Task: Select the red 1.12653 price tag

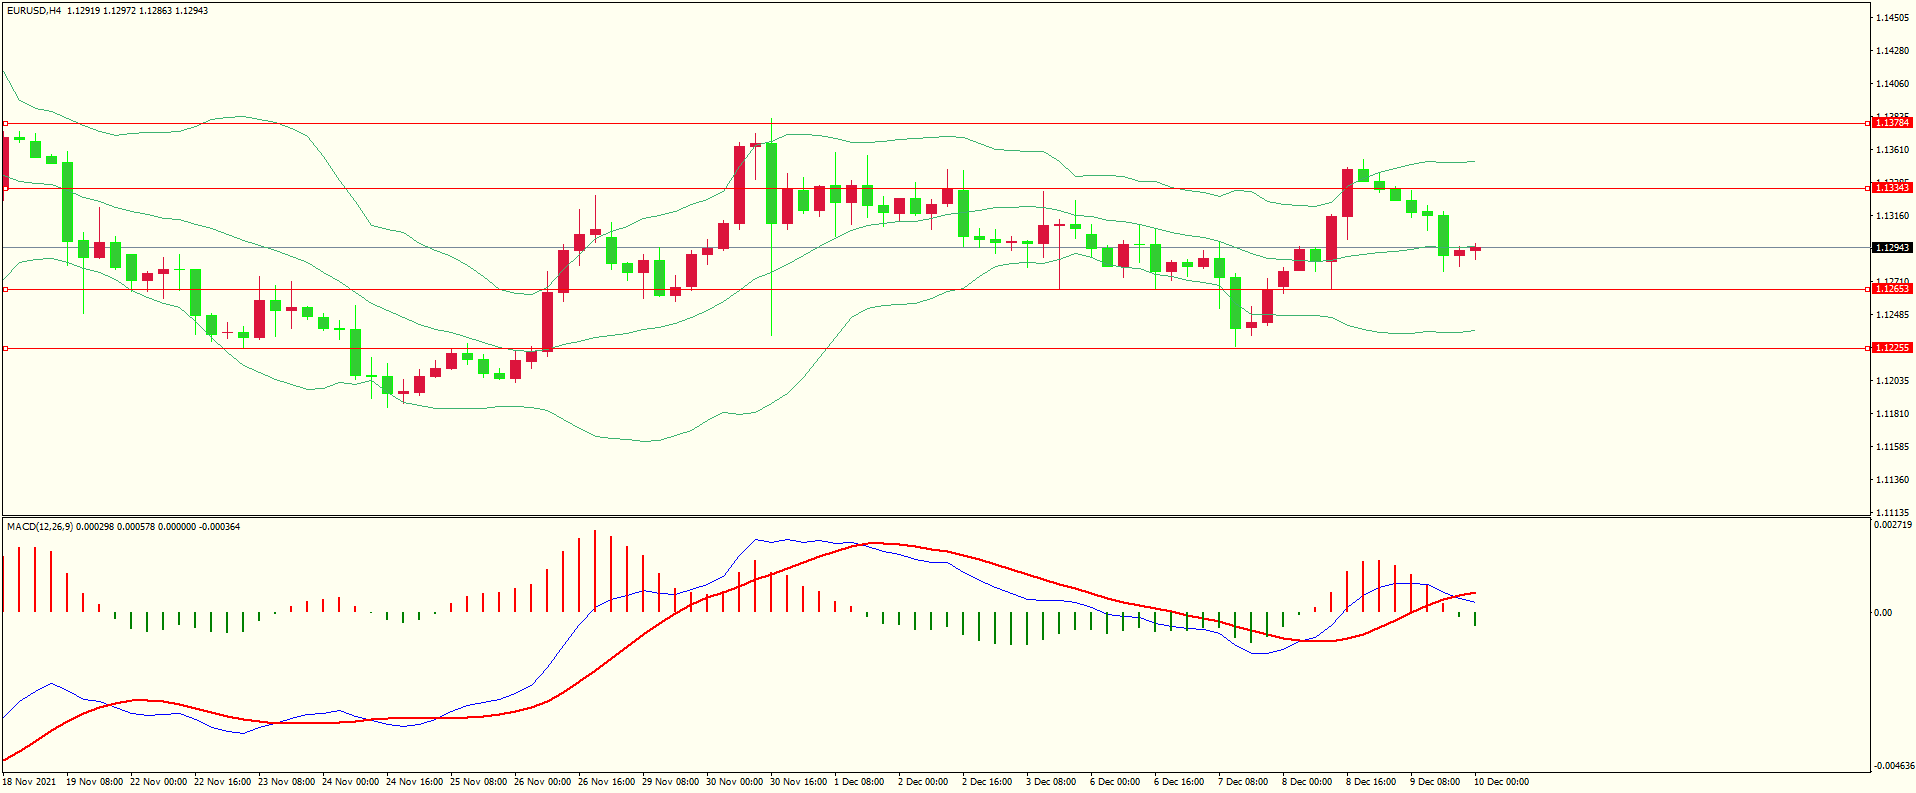Action: pos(1891,289)
